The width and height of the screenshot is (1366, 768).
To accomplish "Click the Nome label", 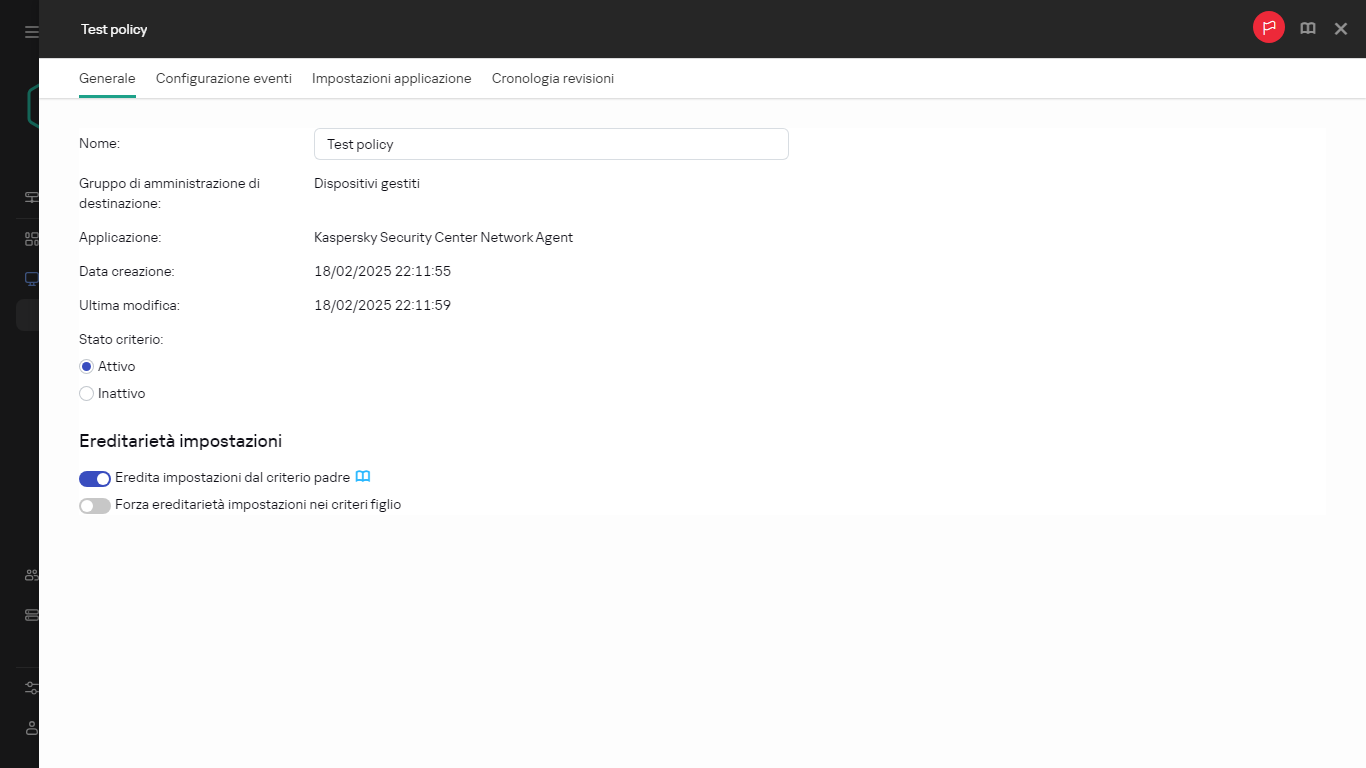I will point(99,144).
